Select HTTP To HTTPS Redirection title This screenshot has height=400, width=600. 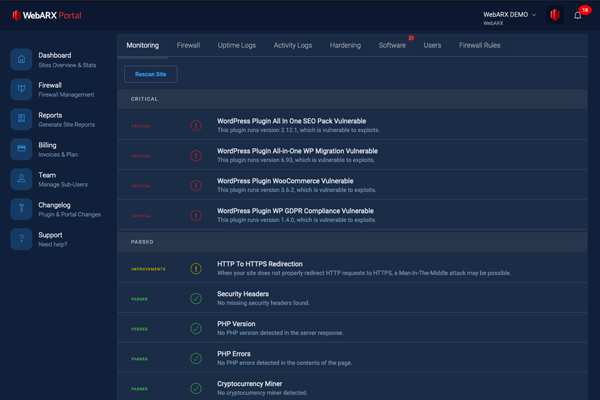pos(260,264)
